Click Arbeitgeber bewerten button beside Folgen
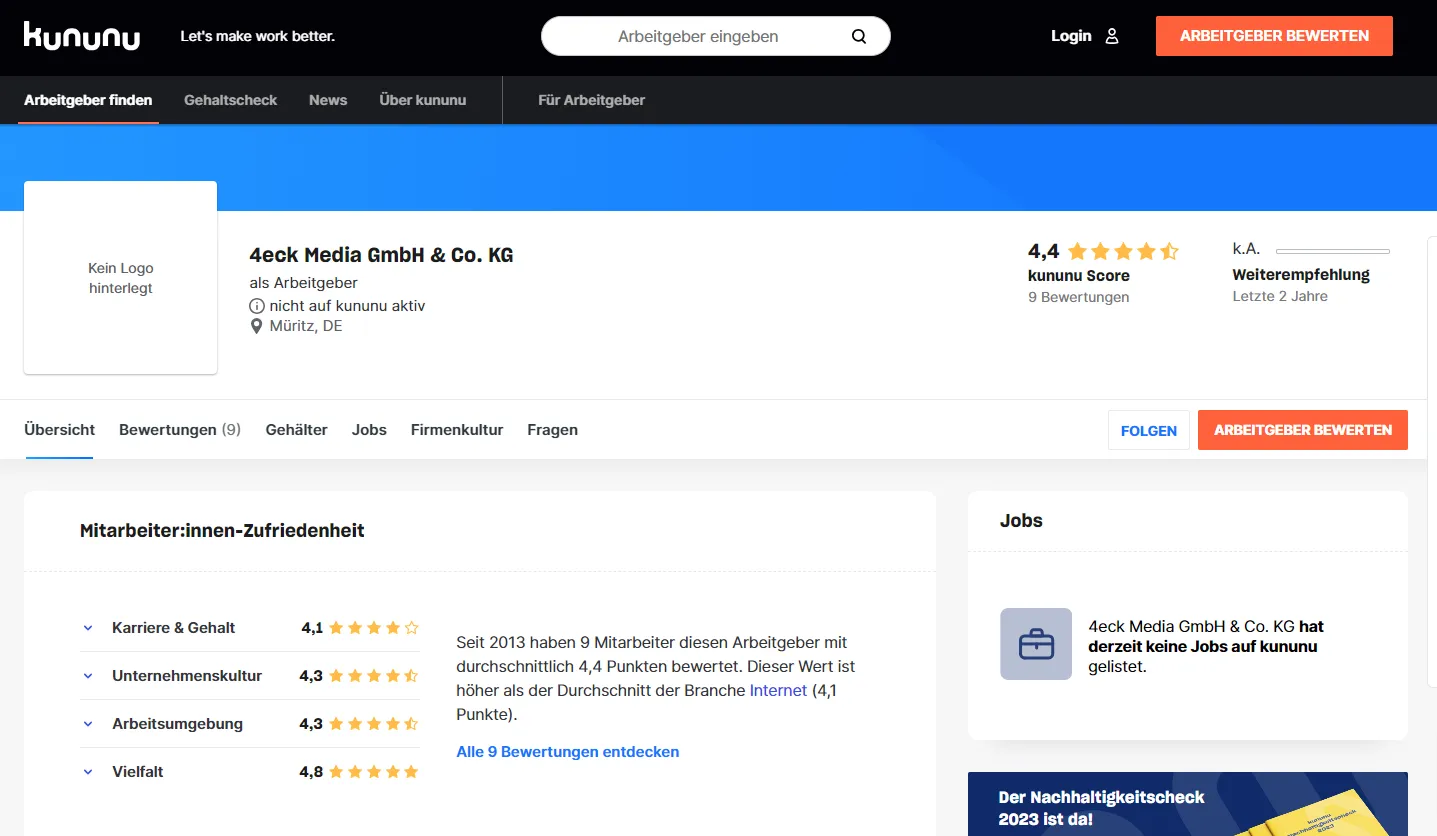This screenshot has height=836, width=1437. click(x=1303, y=430)
